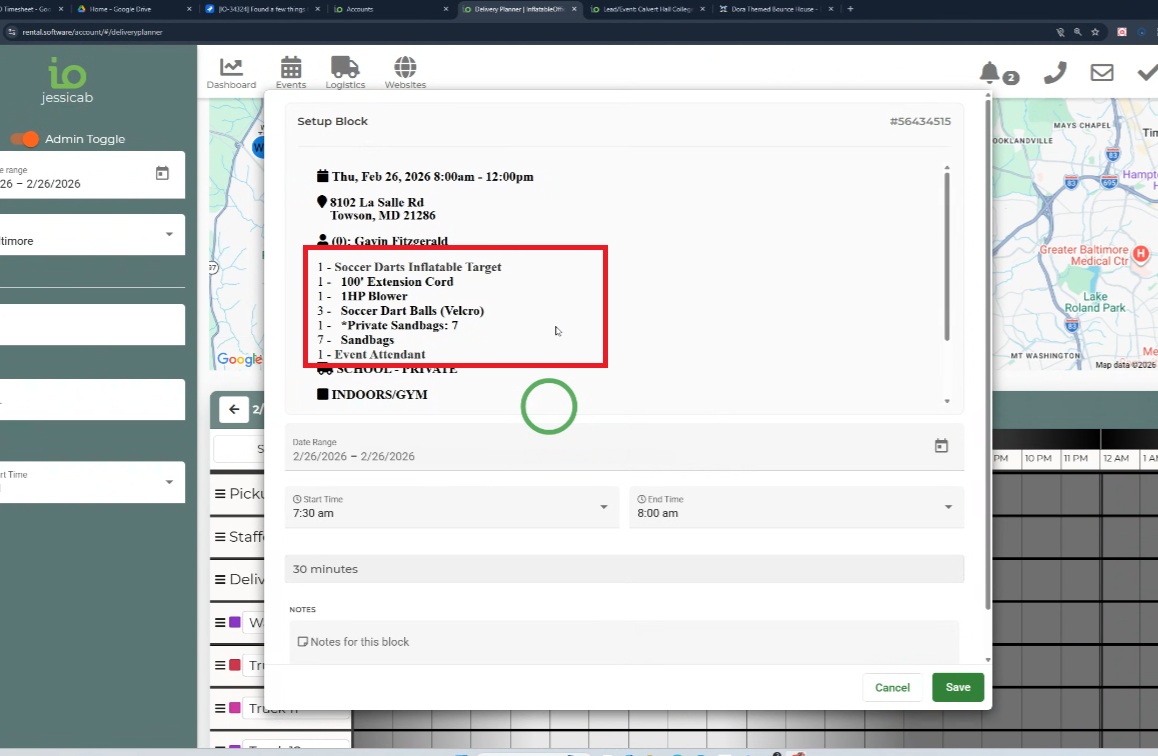
Task: Click the Notes for this block field
Action: pyautogui.click(x=622, y=642)
